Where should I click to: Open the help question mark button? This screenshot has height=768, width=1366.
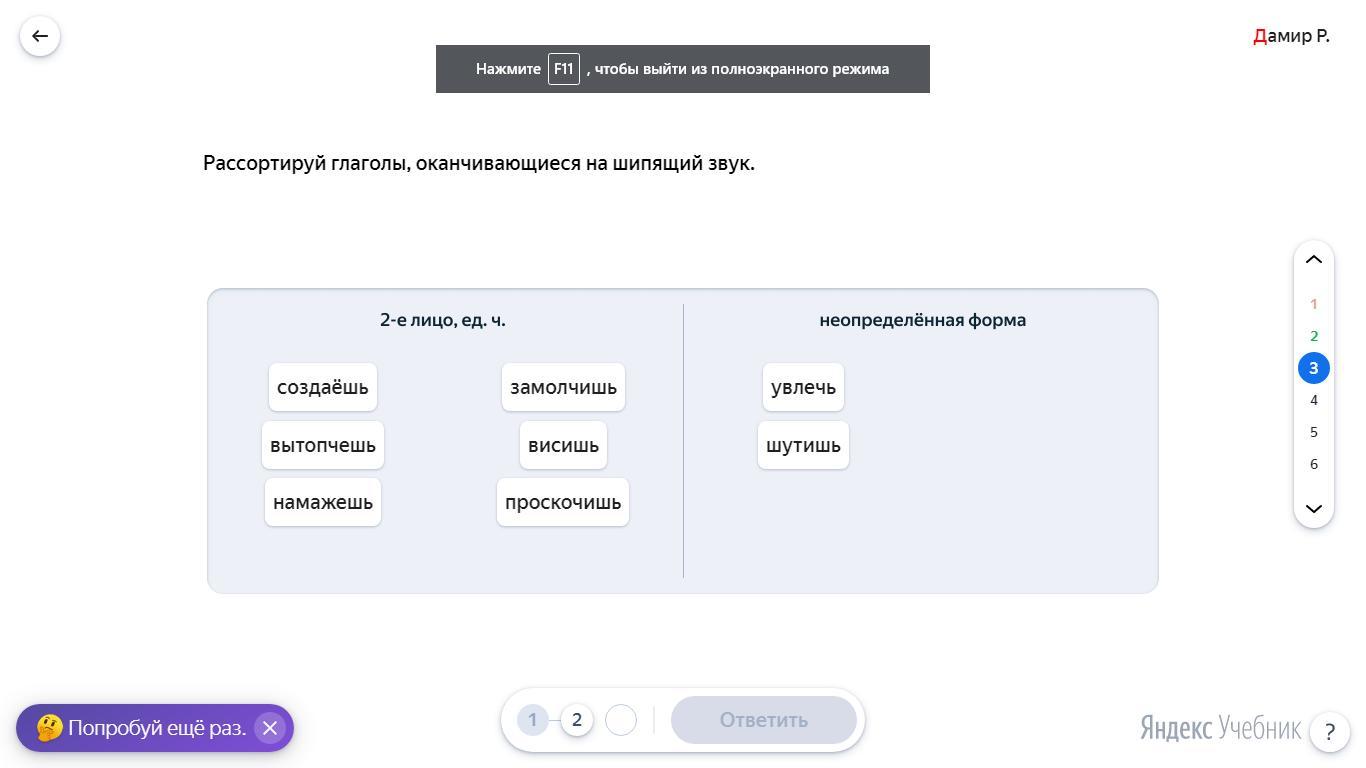point(1329,731)
